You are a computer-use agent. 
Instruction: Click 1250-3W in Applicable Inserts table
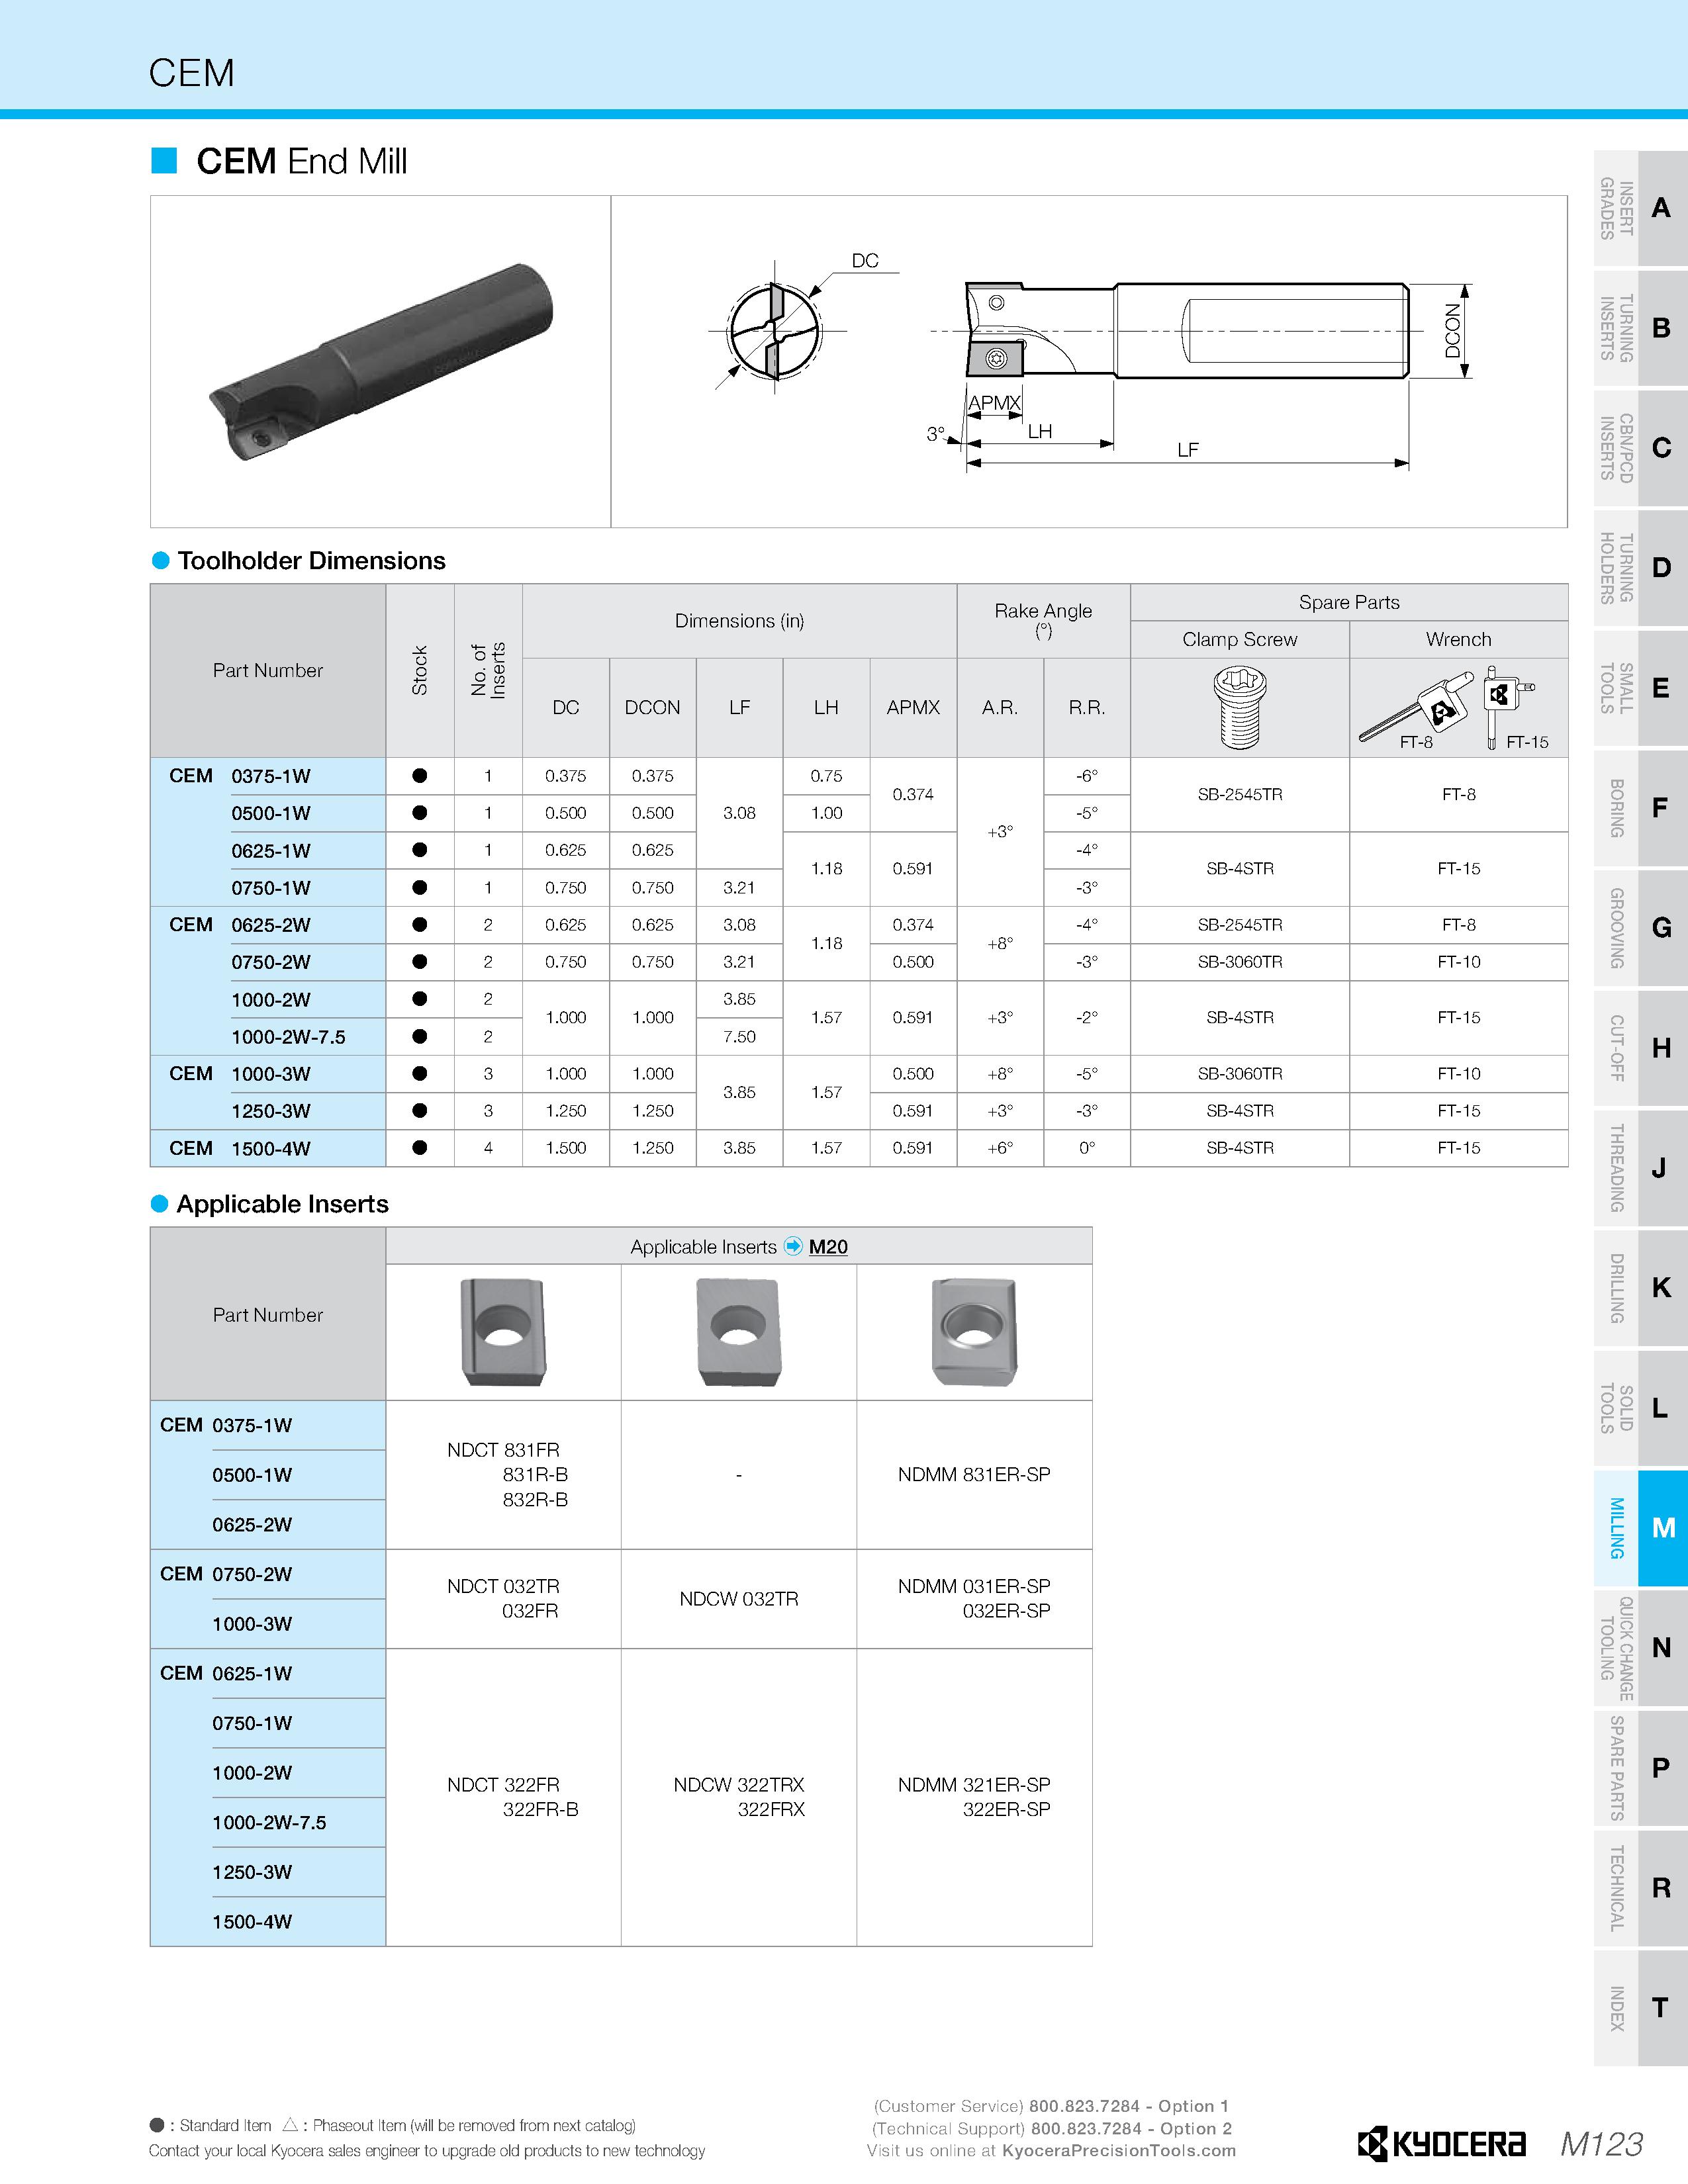tap(252, 1872)
